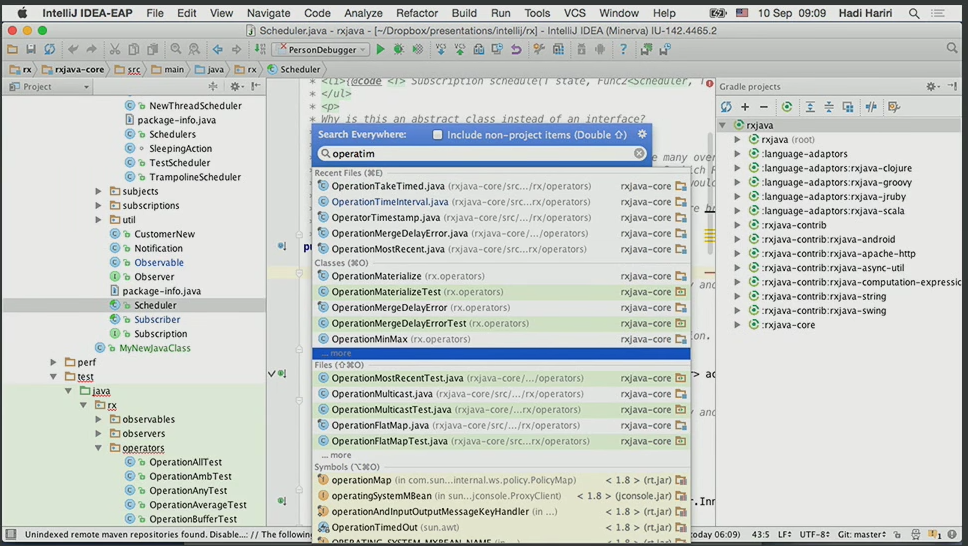This screenshot has height=546, width=968.
Task: Click the VCS update project icon
Action: tap(441, 49)
